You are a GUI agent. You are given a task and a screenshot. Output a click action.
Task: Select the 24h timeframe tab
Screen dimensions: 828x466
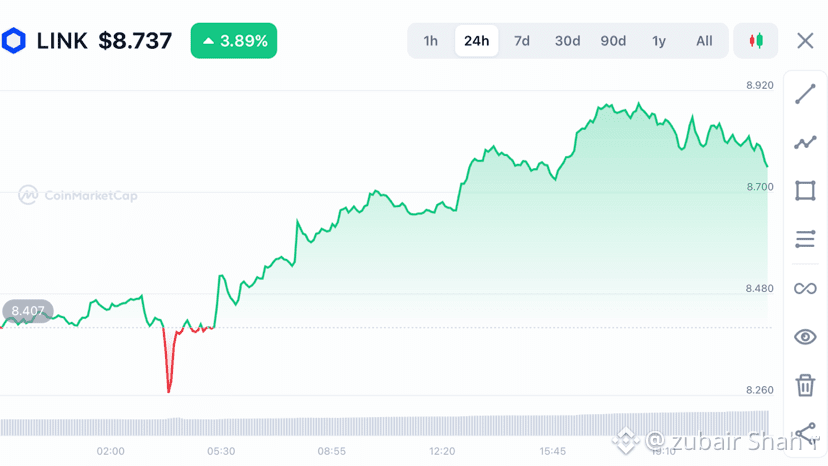(476, 41)
